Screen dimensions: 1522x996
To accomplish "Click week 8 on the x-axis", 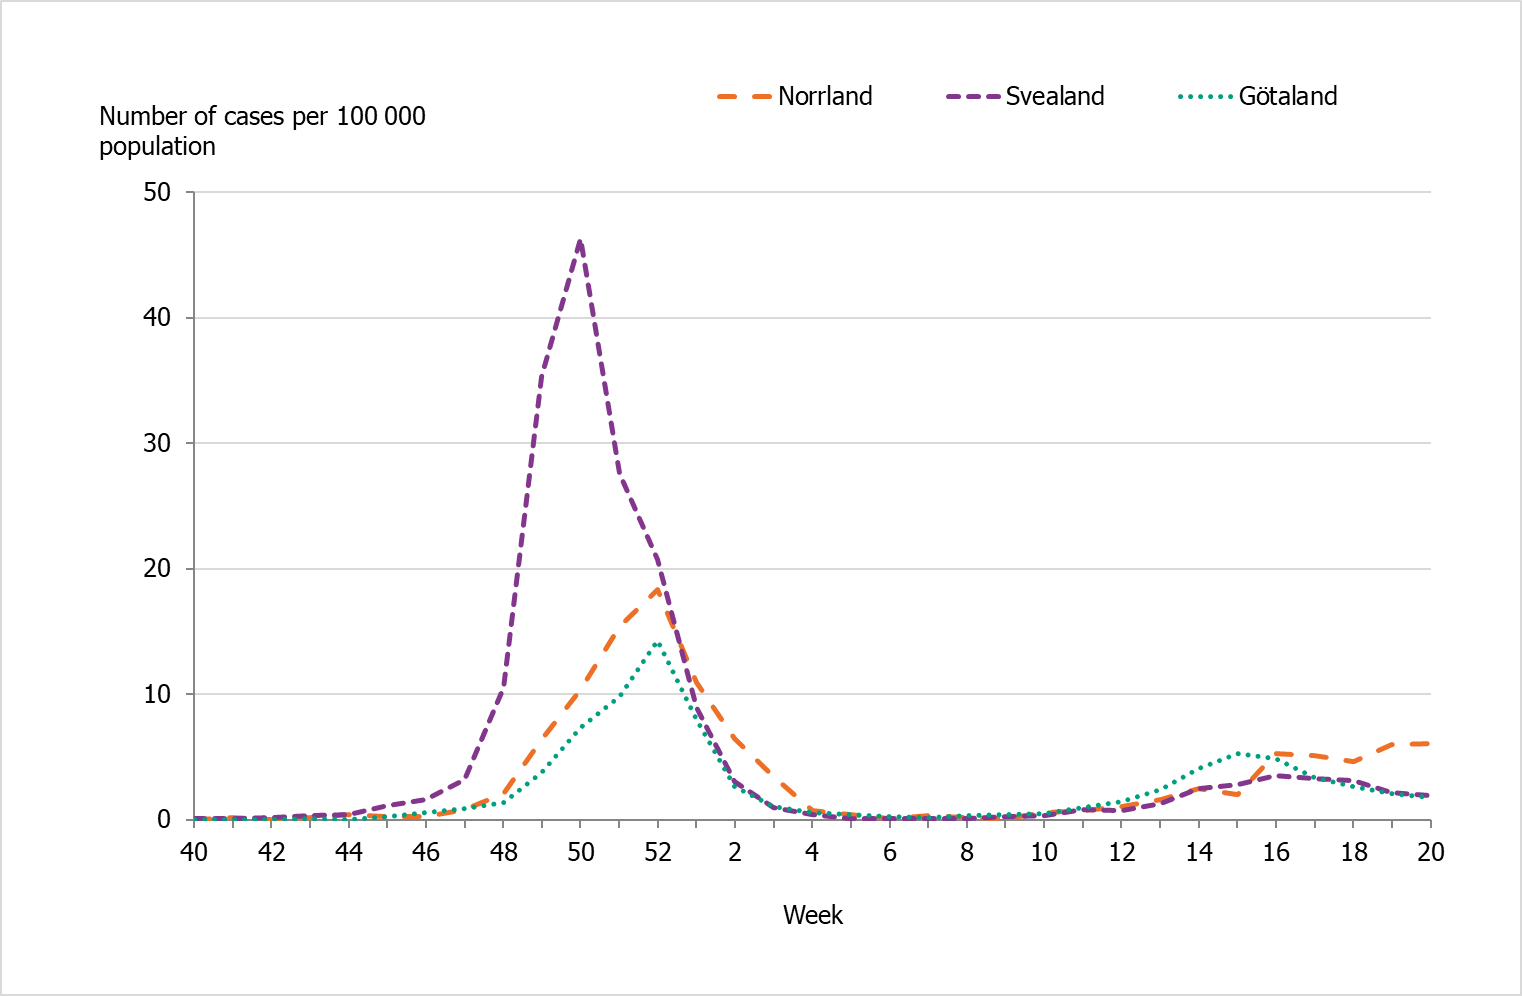I will [967, 852].
